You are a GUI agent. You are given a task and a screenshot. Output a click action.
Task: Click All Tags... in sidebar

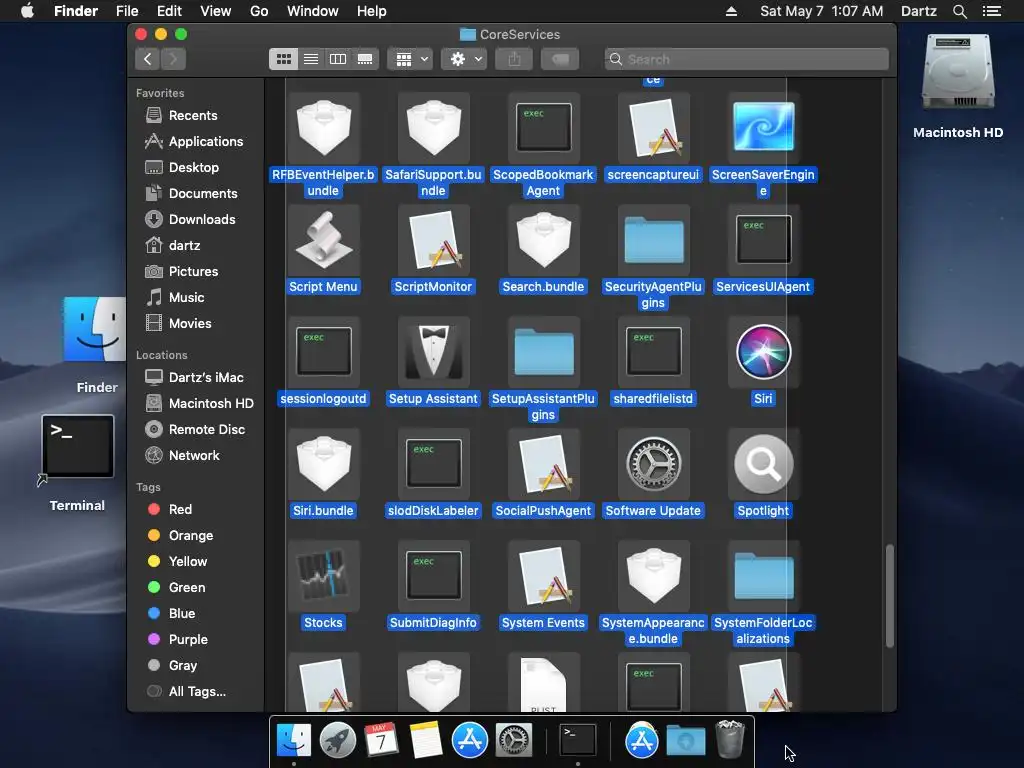click(x=196, y=692)
